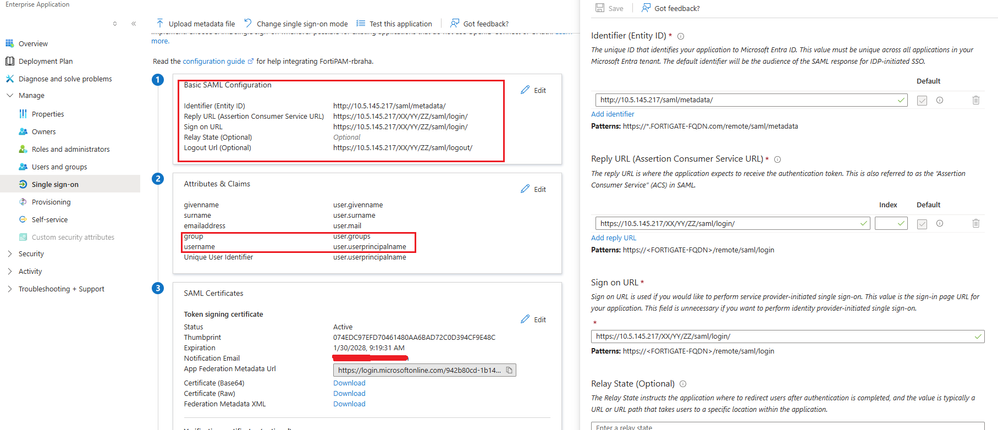The image size is (998, 430).
Task: Collapse the Manage section
Action: (10, 95)
